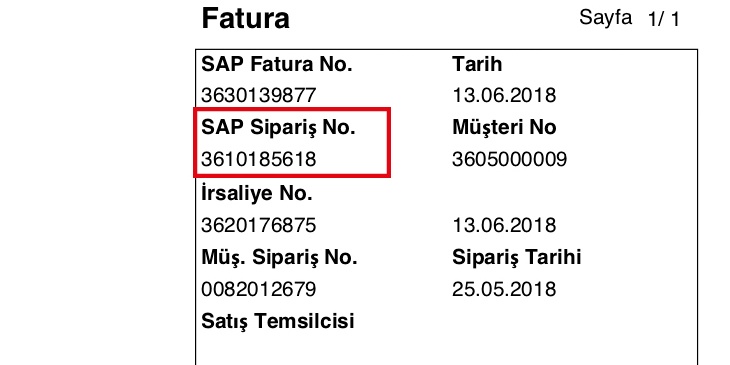Click the Fatura document title
This screenshot has width=730, height=365.
click(x=245, y=19)
